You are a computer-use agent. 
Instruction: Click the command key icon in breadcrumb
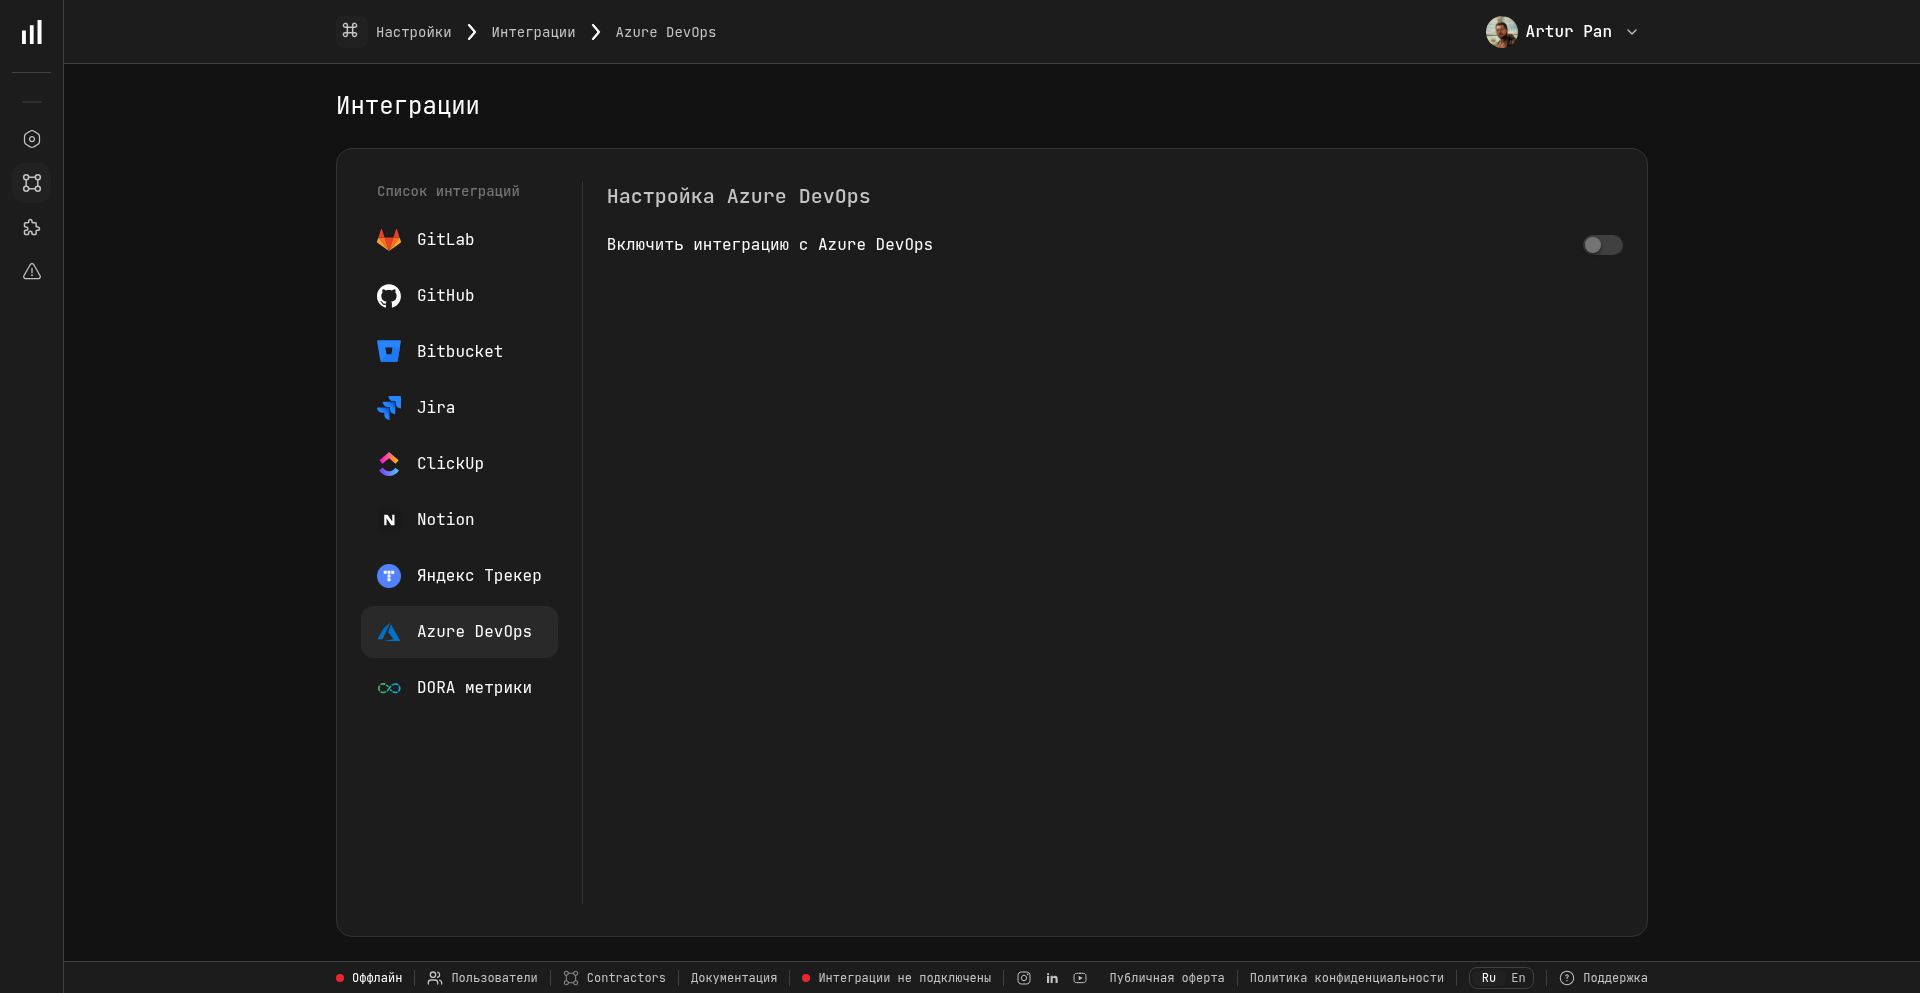click(x=350, y=31)
